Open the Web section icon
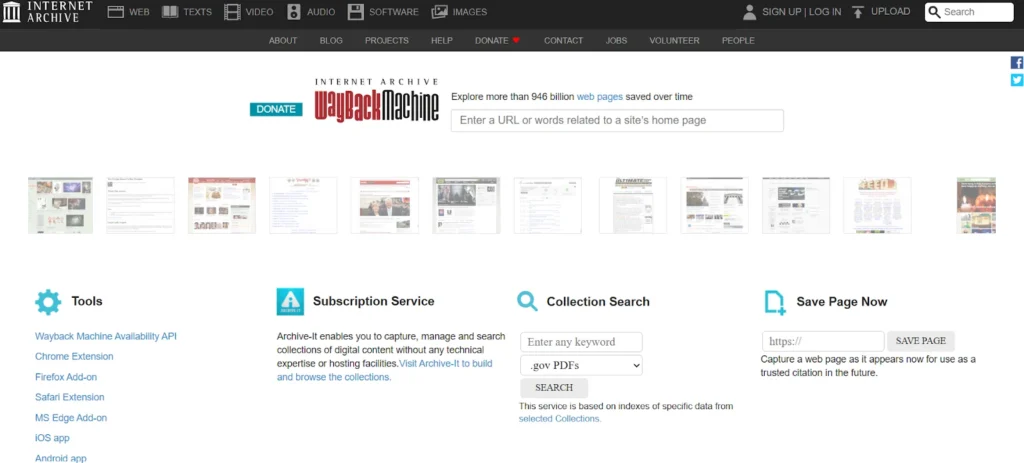Screen dimensions: 1024x463 click(116, 12)
